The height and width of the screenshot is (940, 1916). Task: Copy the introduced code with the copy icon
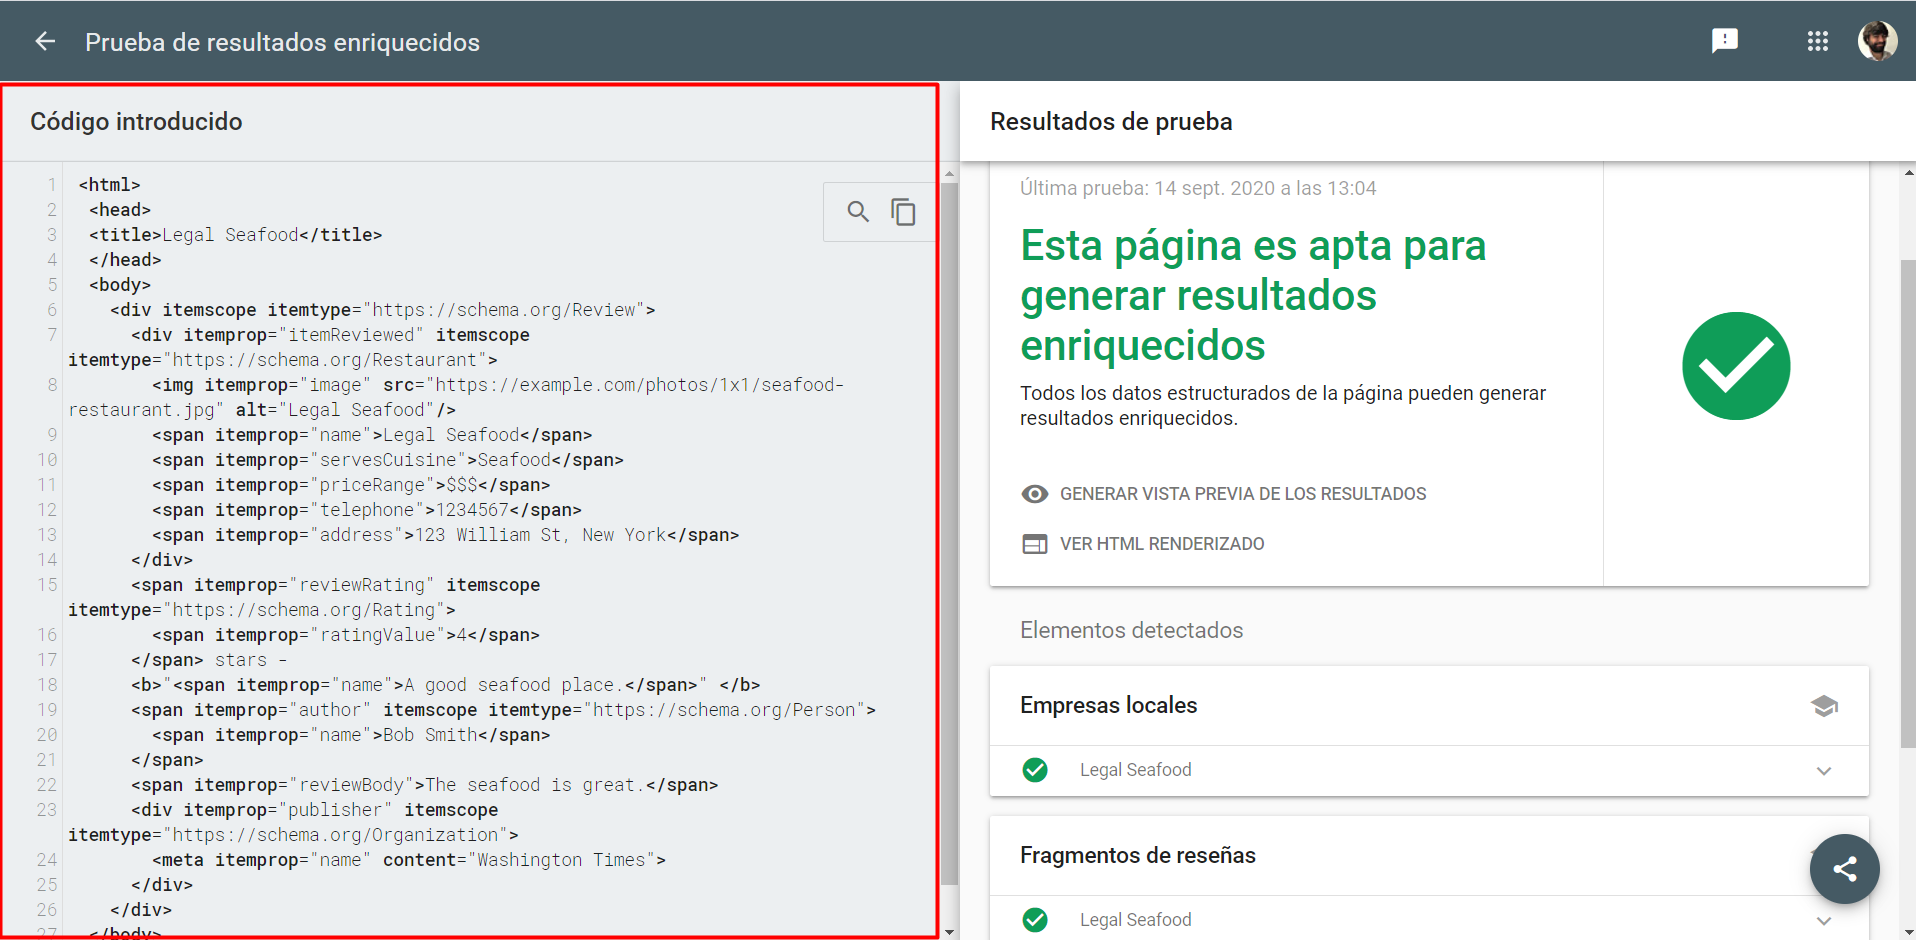point(903,211)
